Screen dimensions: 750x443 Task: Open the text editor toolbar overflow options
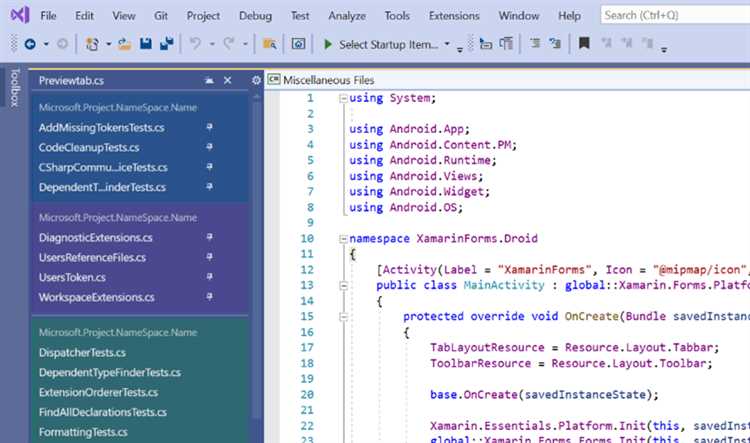click(x=664, y=49)
